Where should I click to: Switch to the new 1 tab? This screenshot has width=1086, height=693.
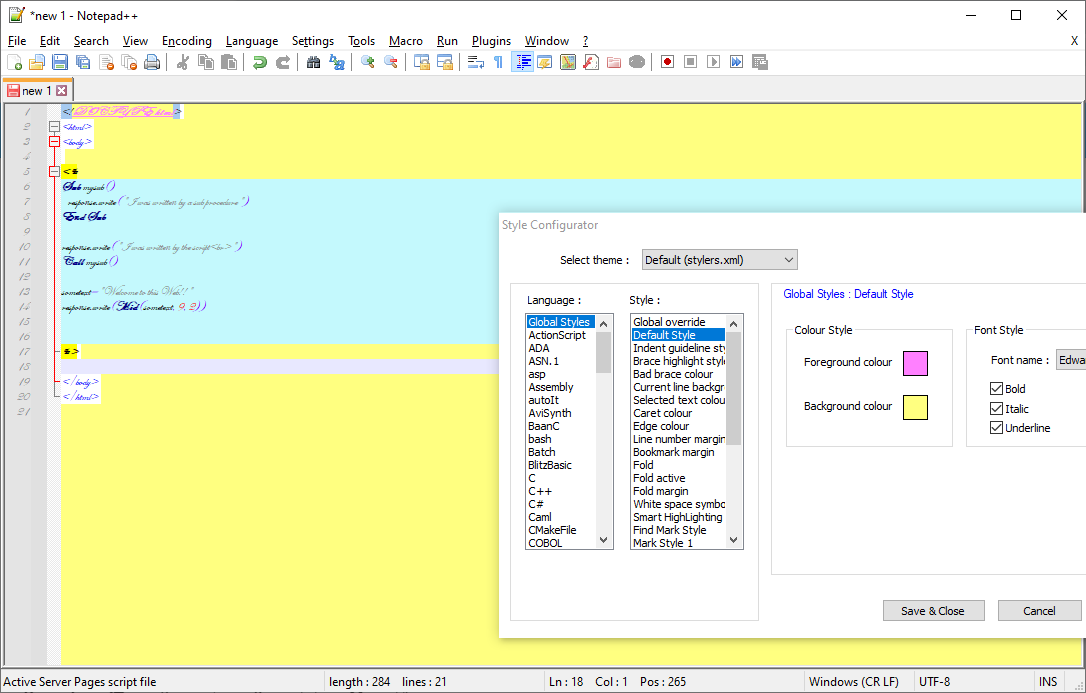[37, 91]
